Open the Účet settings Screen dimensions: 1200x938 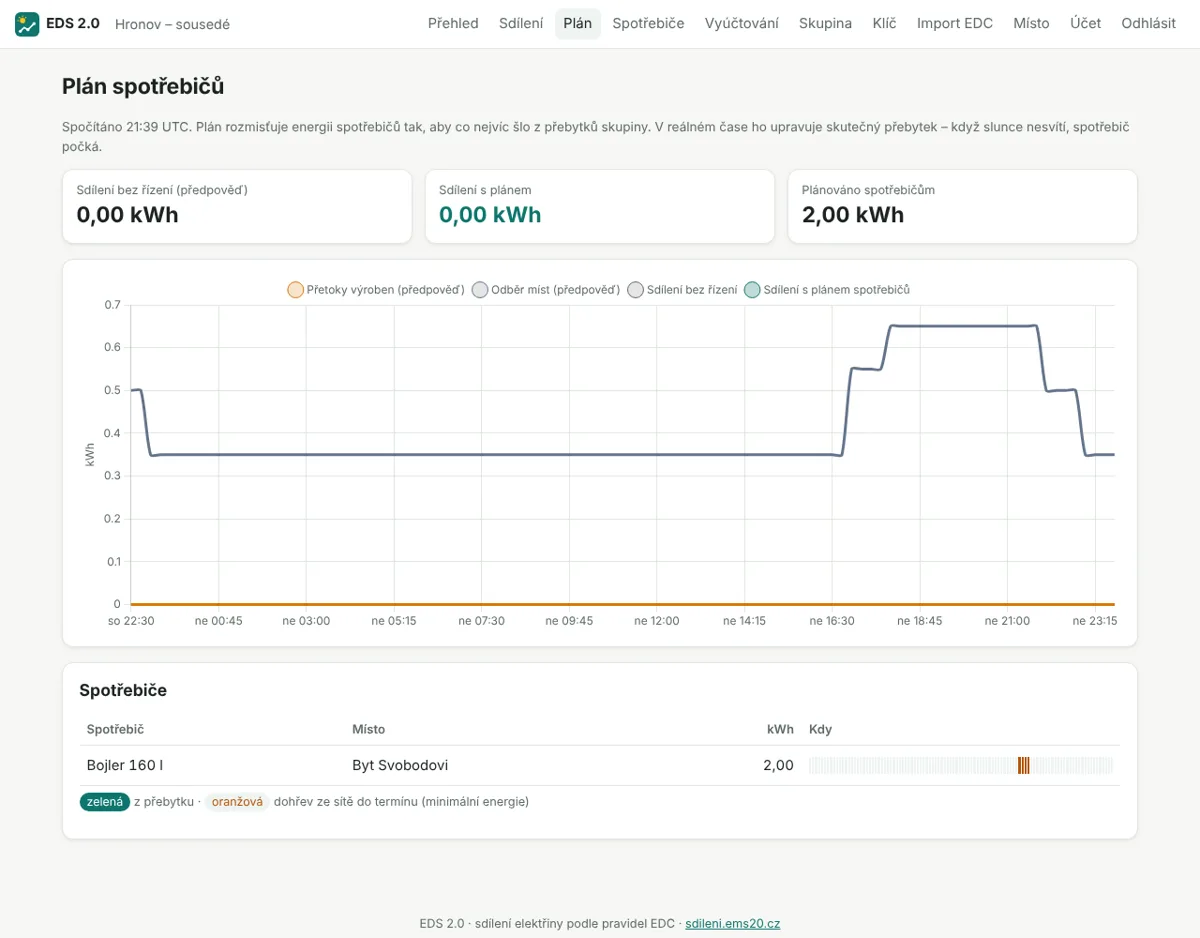pos(1085,23)
